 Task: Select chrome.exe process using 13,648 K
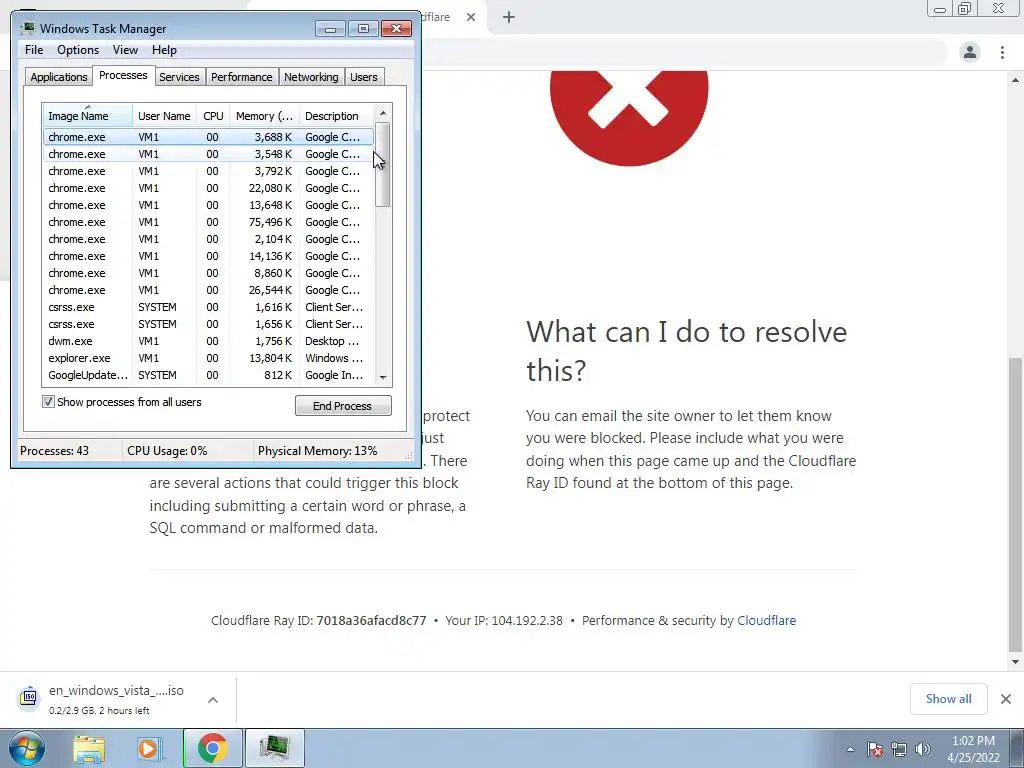point(209,205)
